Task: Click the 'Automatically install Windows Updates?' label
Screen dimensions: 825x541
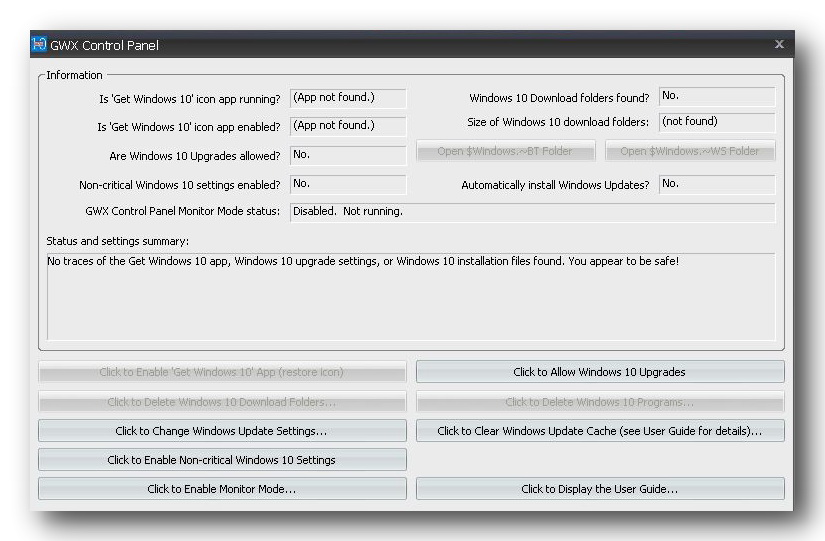Action: [x=555, y=185]
